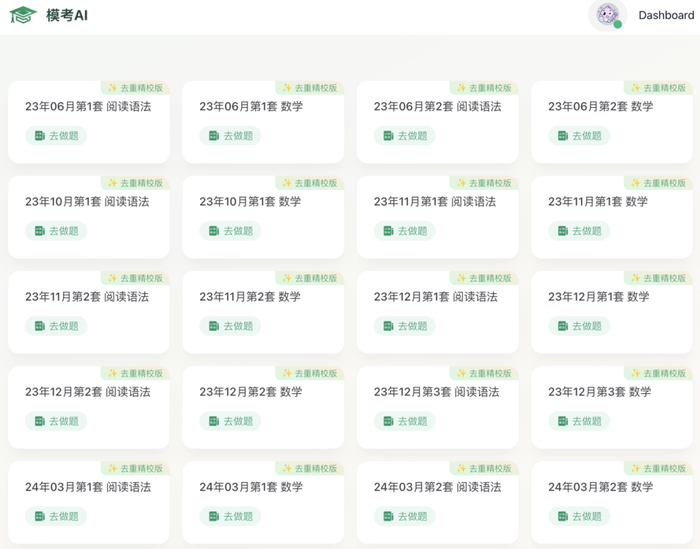Click the 去重精校版 badge on 23年06月第2套 阅读语法

click(484, 88)
